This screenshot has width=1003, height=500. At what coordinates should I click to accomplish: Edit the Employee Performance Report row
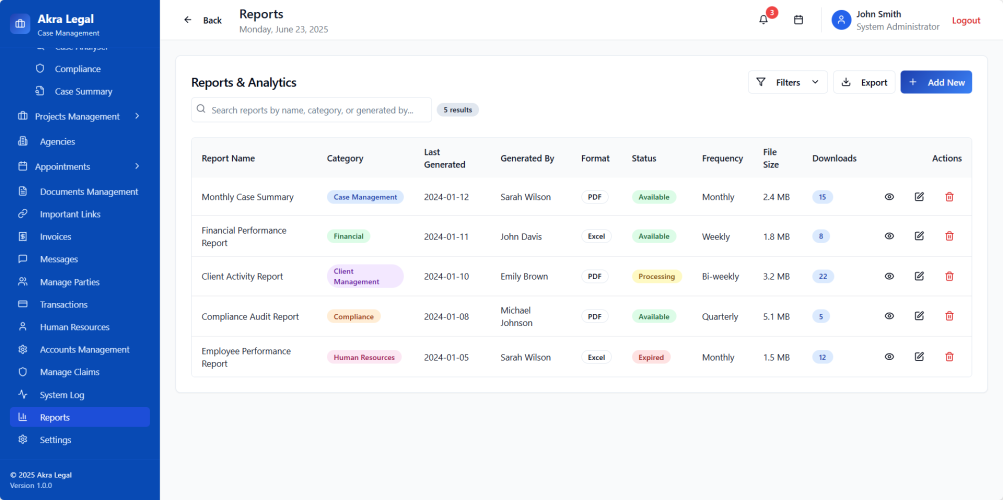[x=919, y=357]
